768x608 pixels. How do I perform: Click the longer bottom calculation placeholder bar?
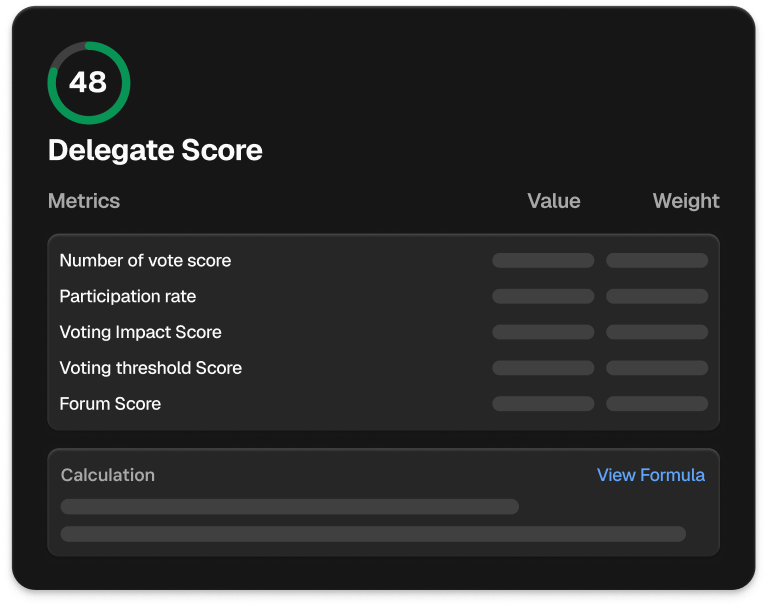pyautogui.click(x=373, y=534)
